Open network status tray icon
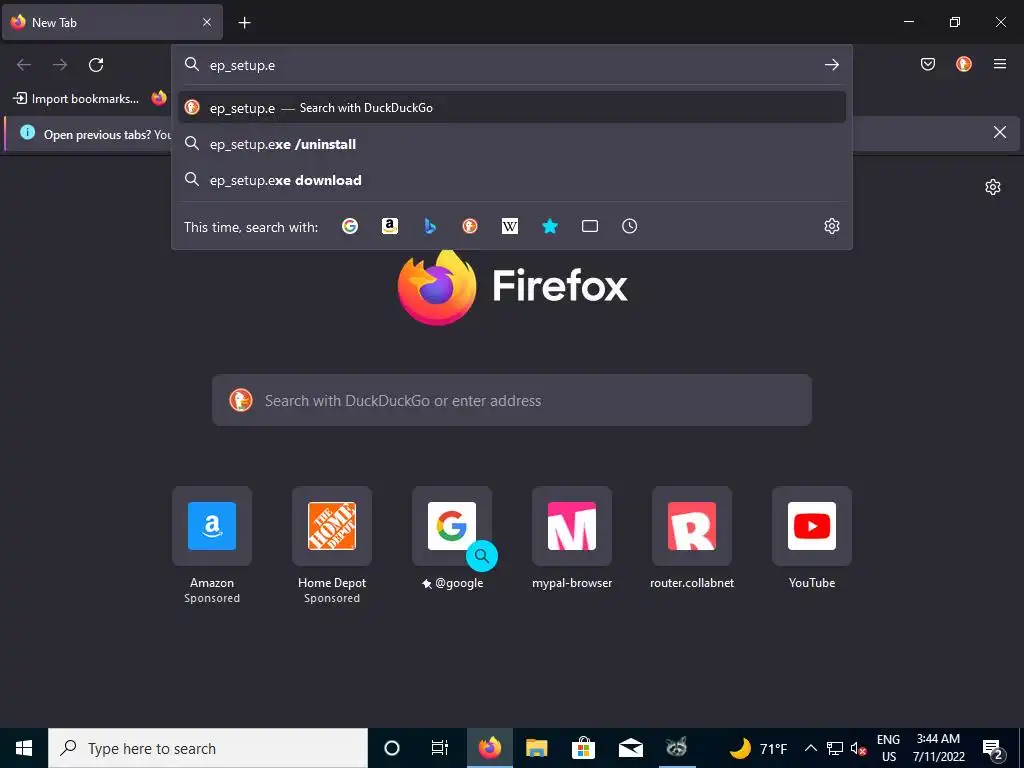Screen dimensions: 1024x768 click(x=835, y=748)
